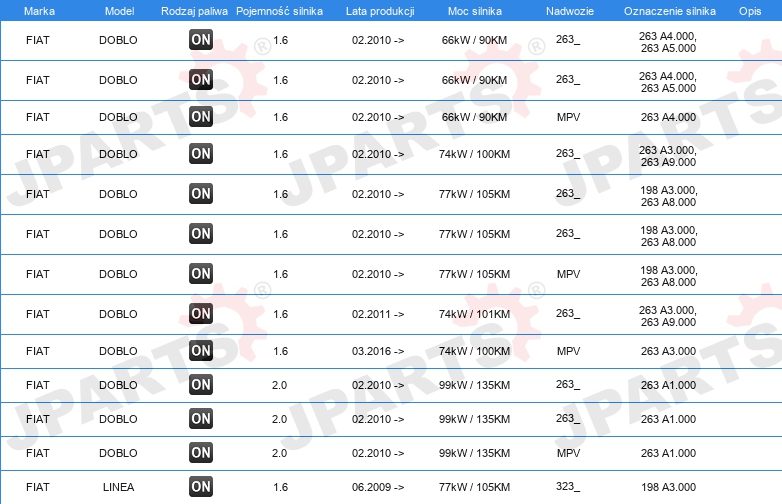Click the Model column header
The height and width of the screenshot is (504, 782).
click(x=119, y=11)
